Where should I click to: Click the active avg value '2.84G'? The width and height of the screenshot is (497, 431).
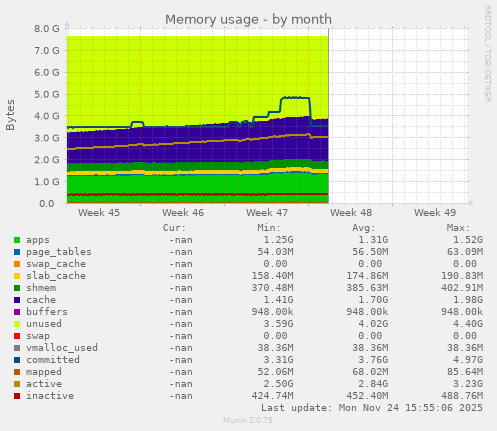(373, 384)
